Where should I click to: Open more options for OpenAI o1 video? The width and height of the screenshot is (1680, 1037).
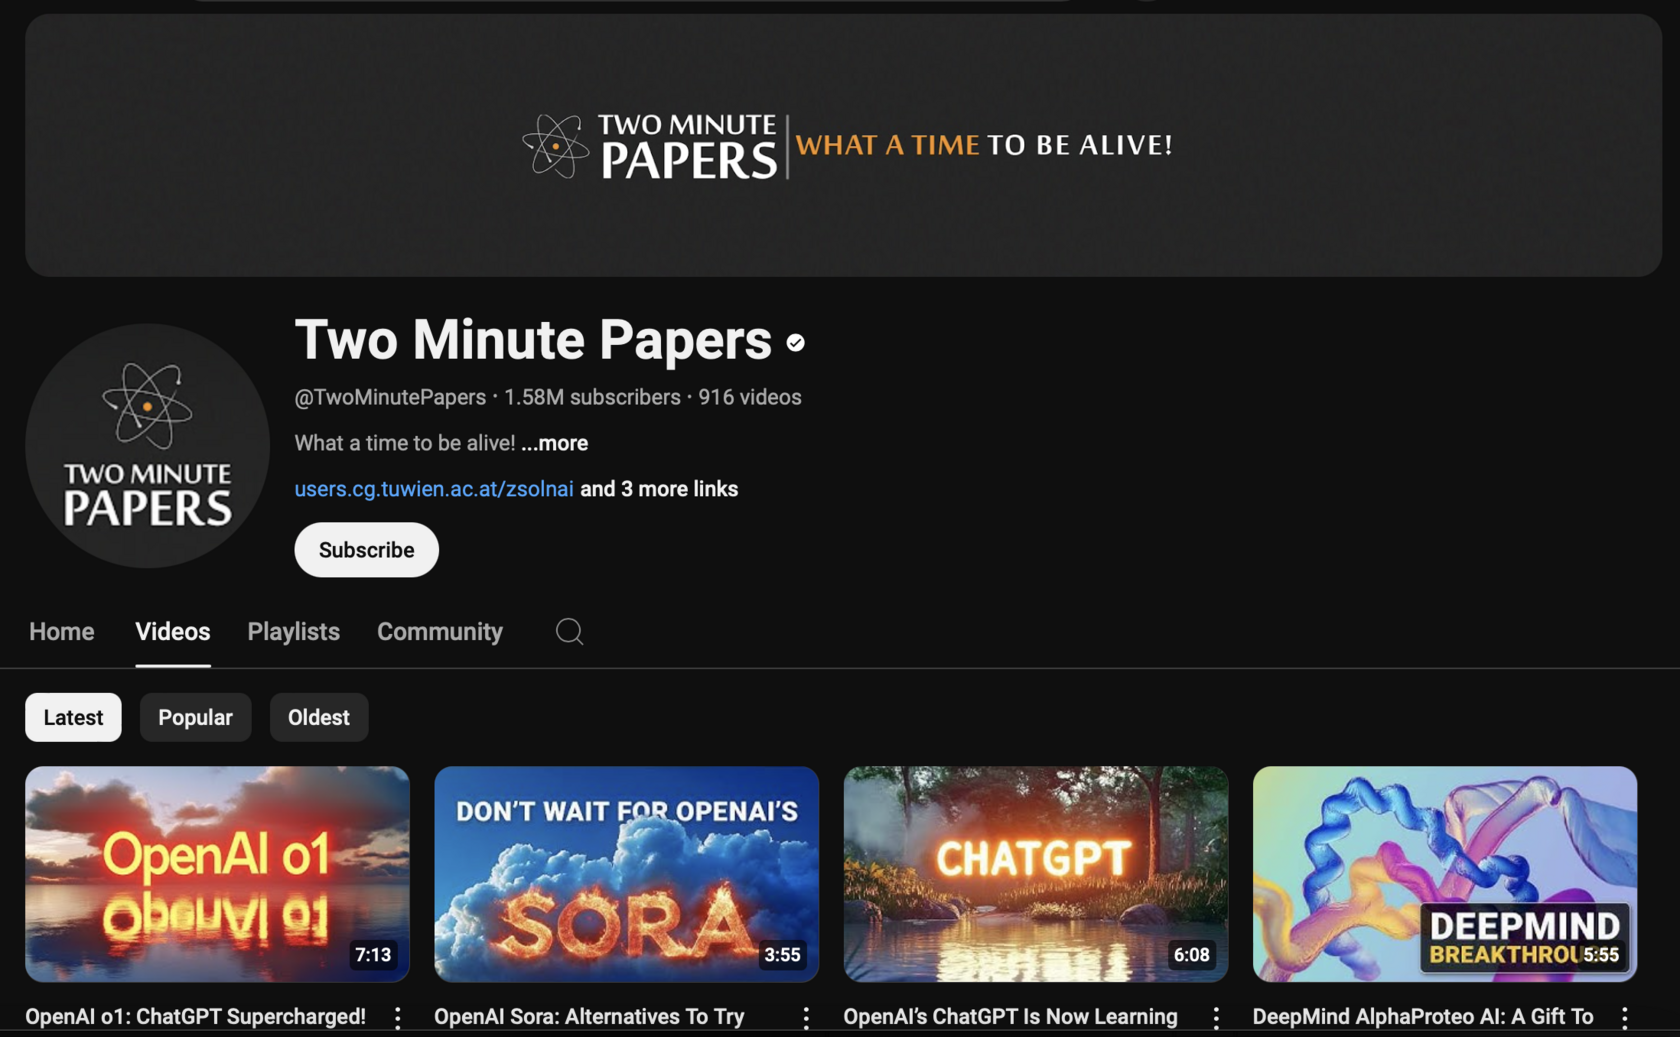click(x=398, y=1017)
